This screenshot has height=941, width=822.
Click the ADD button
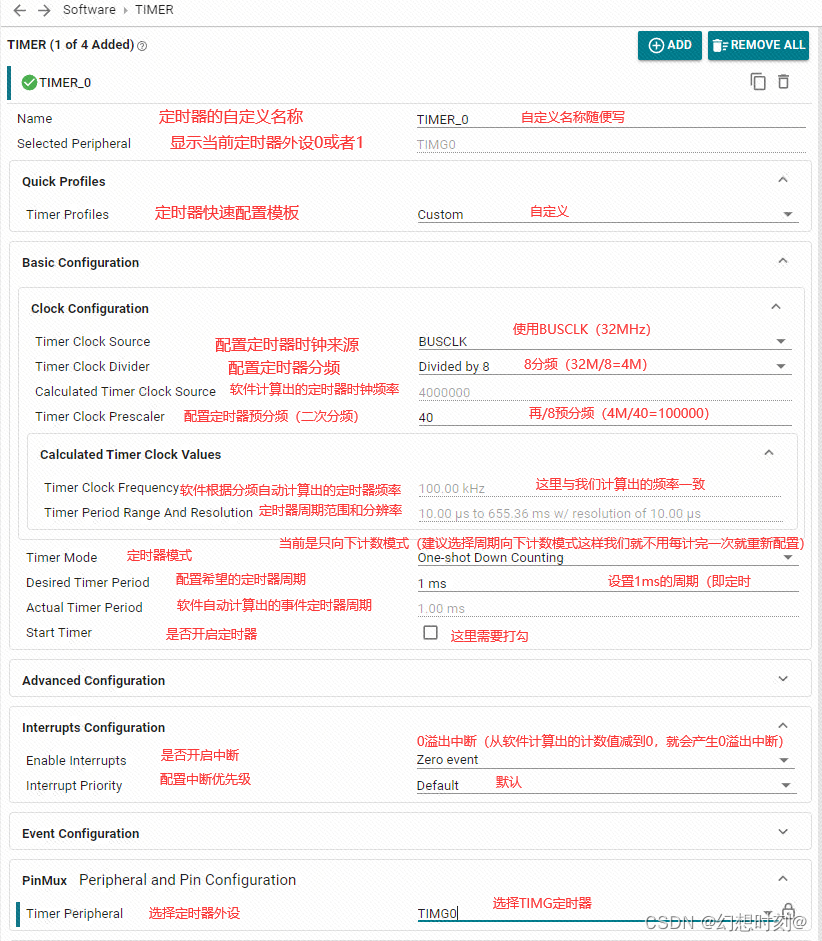[670, 46]
